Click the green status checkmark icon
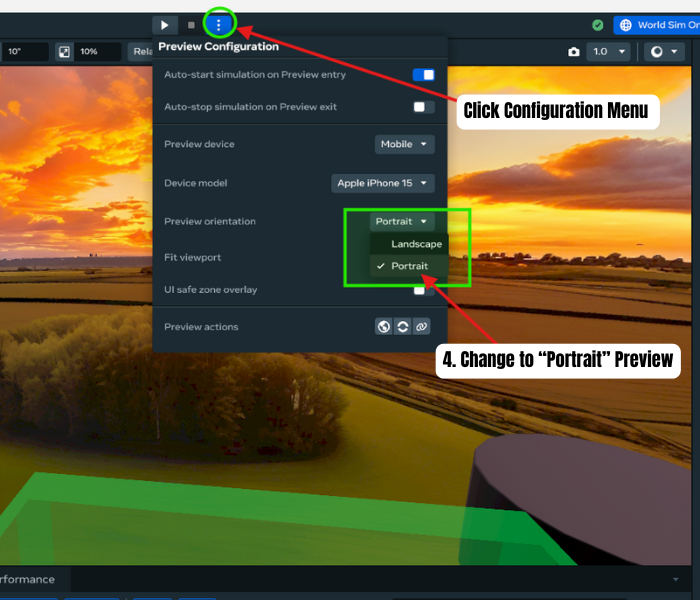700x600 pixels. [x=598, y=25]
